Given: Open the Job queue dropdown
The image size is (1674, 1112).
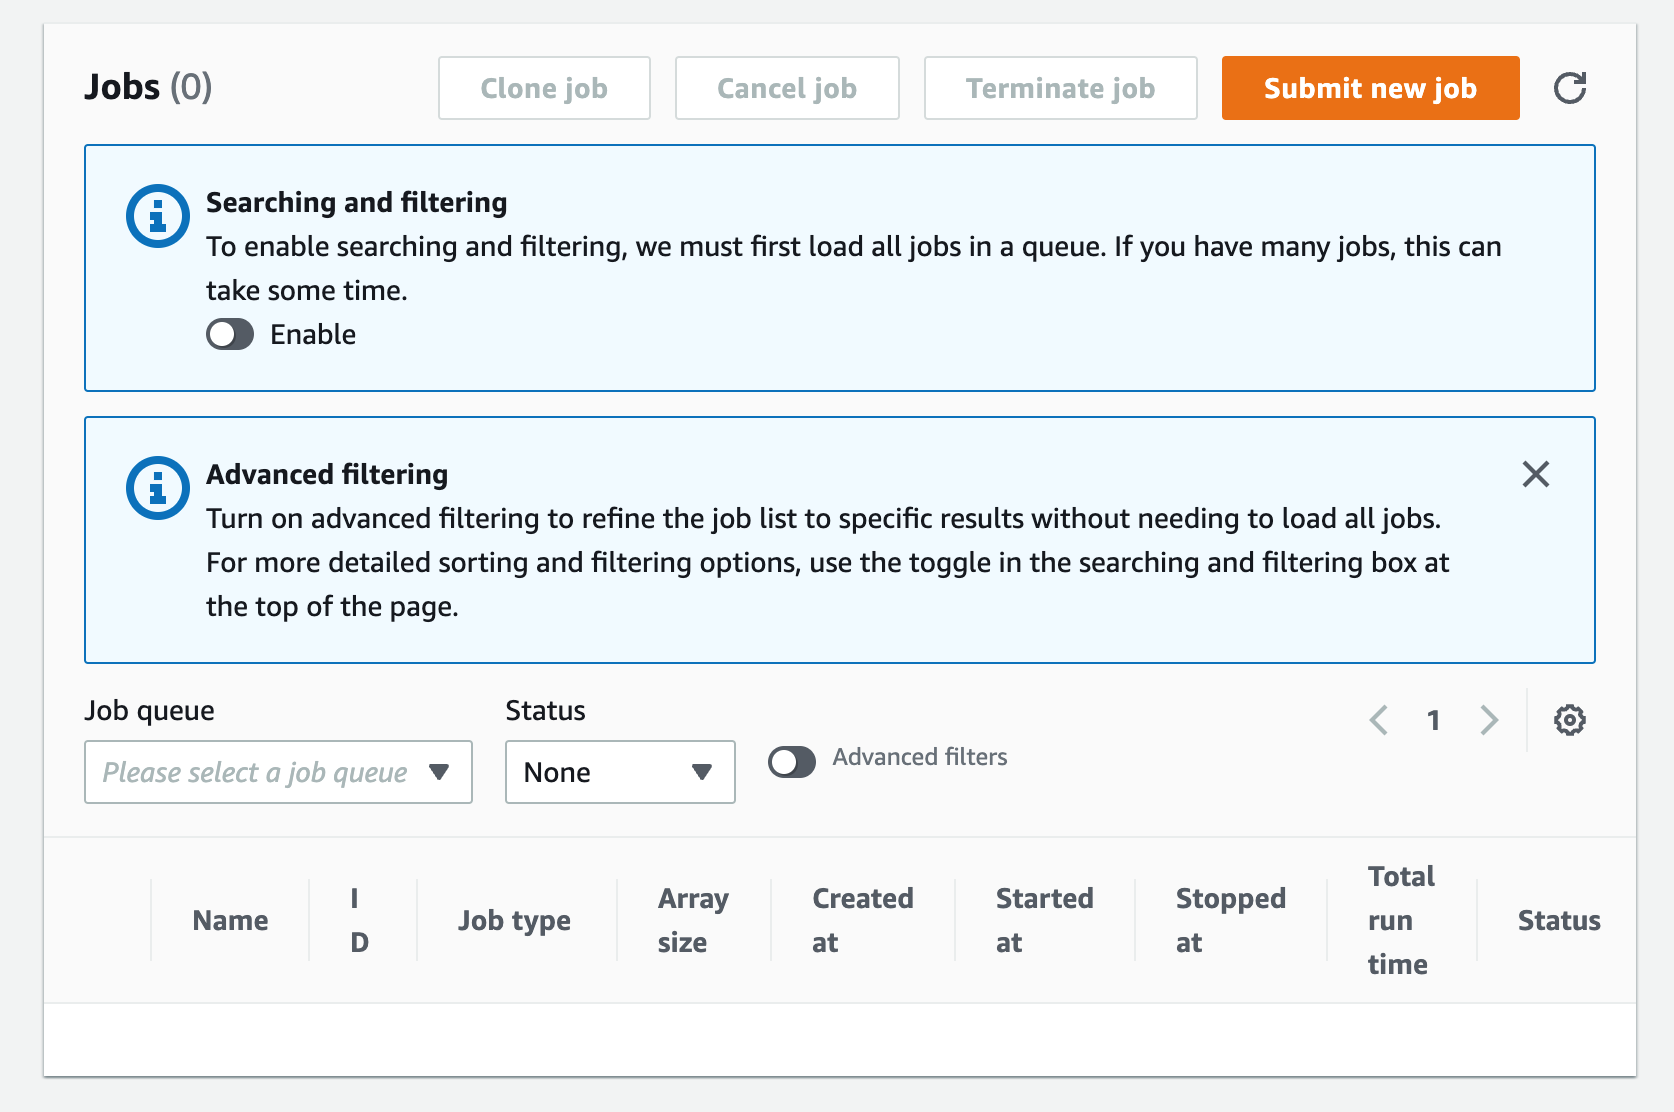Looking at the screenshot, I should pos(278,772).
